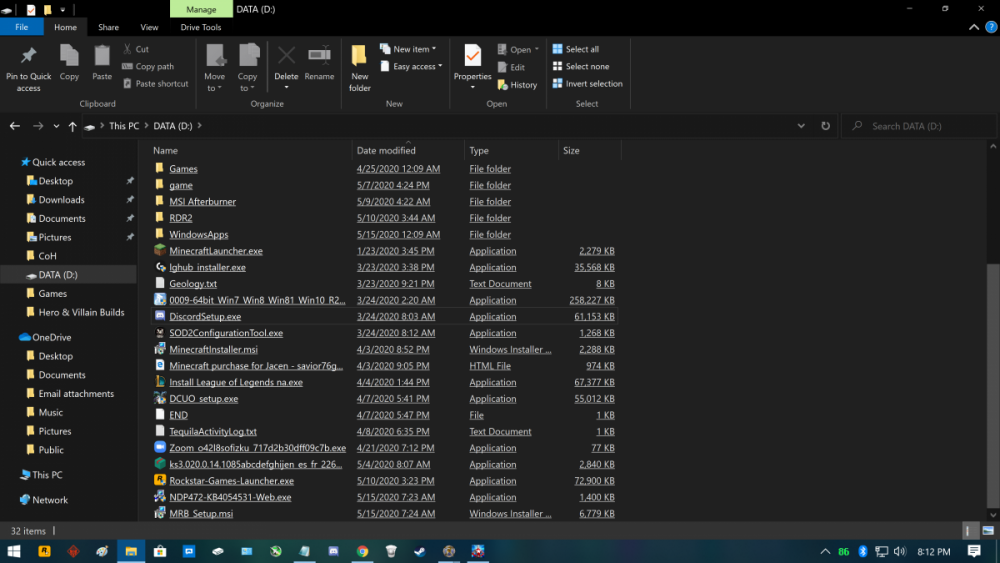Screen dimensions: 1000x563
Task: Collapse the Quick access tree node
Action: coord(11,162)
